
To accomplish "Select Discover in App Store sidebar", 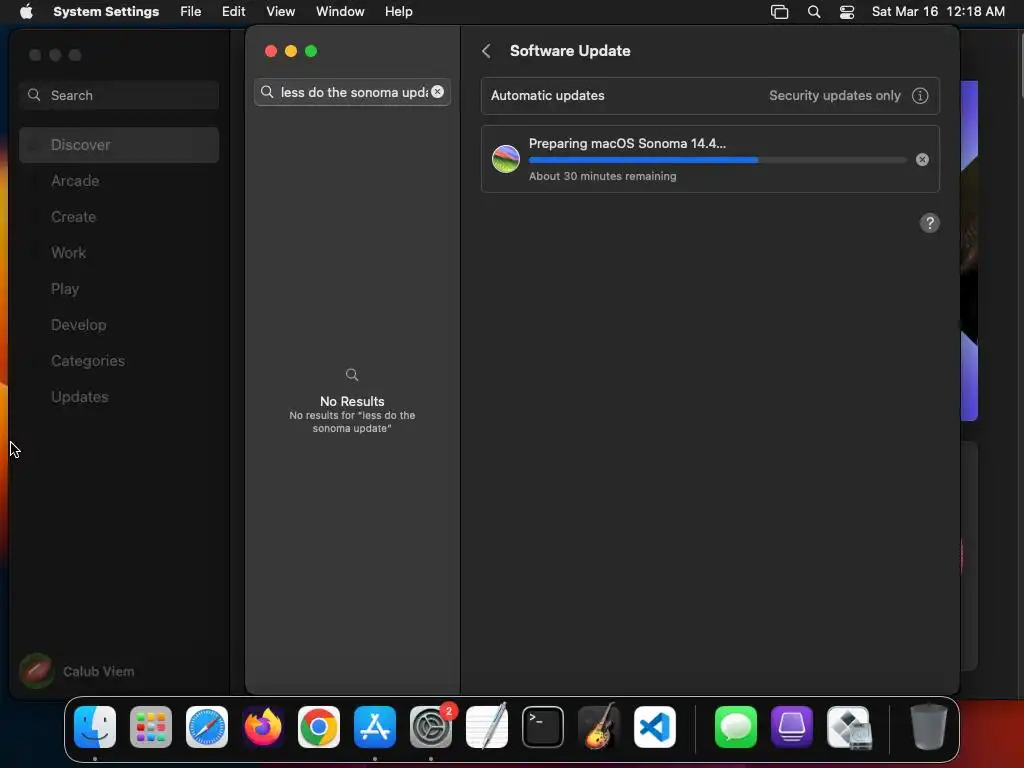I will [119, 145].
